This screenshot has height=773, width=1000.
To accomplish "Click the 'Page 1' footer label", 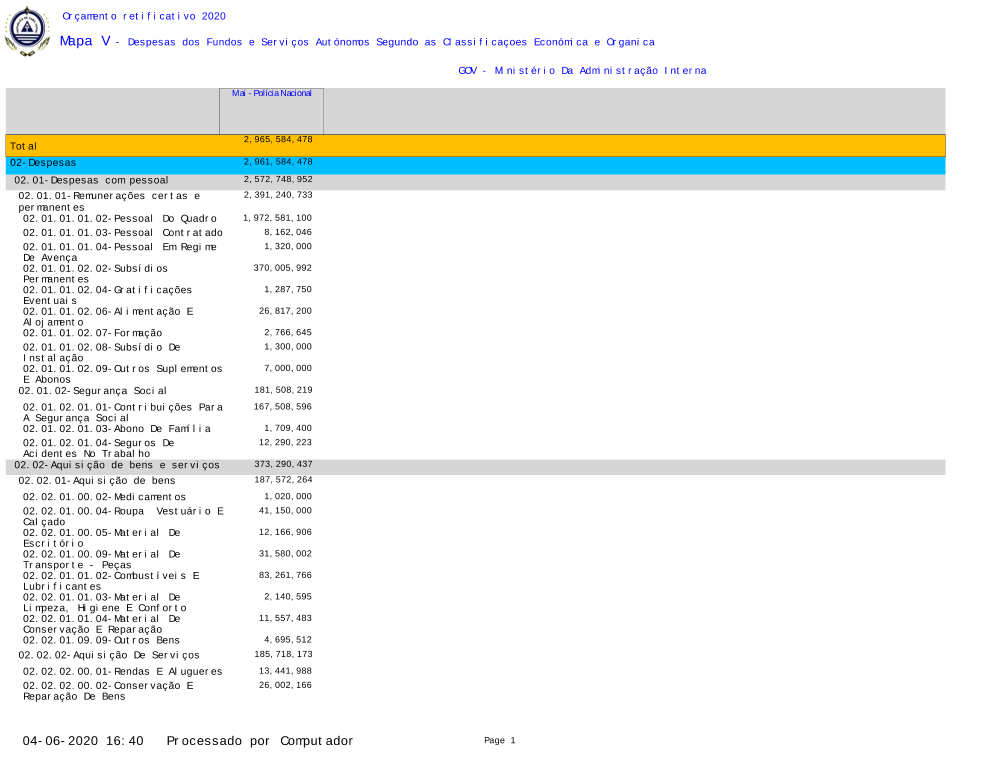I will (499, 741).
